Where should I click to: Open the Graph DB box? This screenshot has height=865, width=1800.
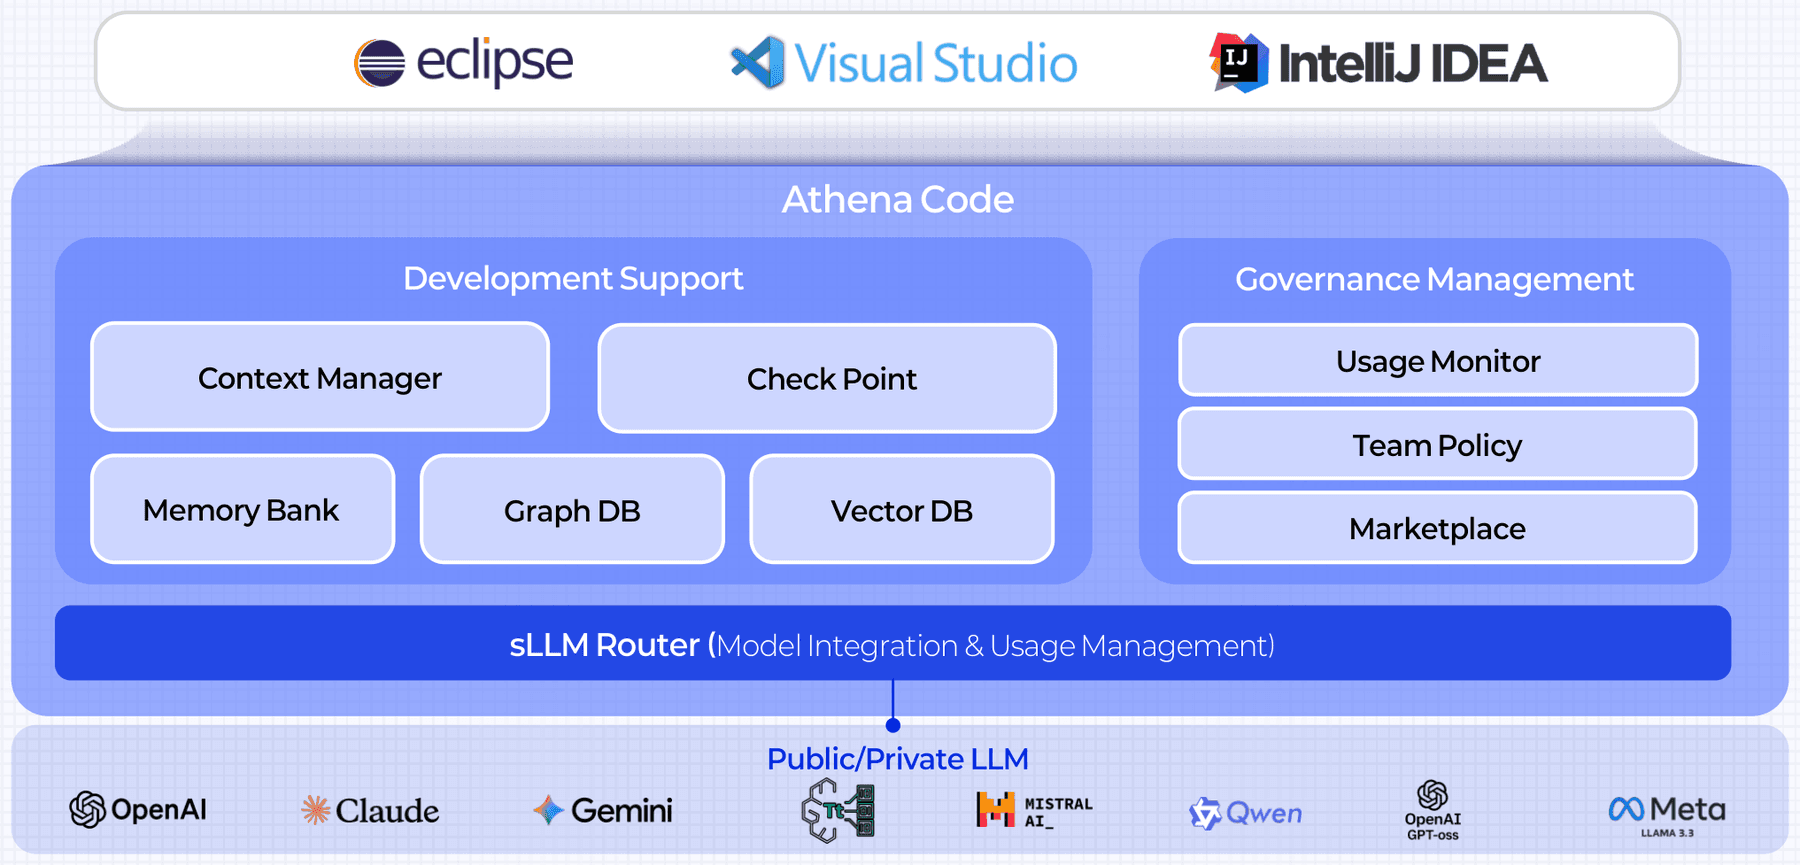click(x=572, y=509)
